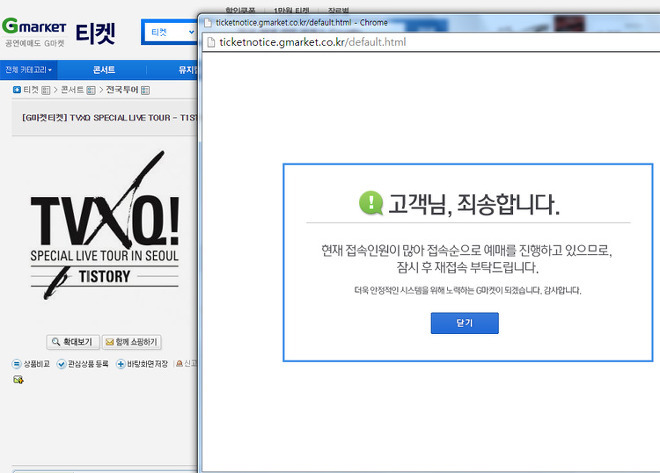Click the green exclamation alert icon

[x=371, y=203]
